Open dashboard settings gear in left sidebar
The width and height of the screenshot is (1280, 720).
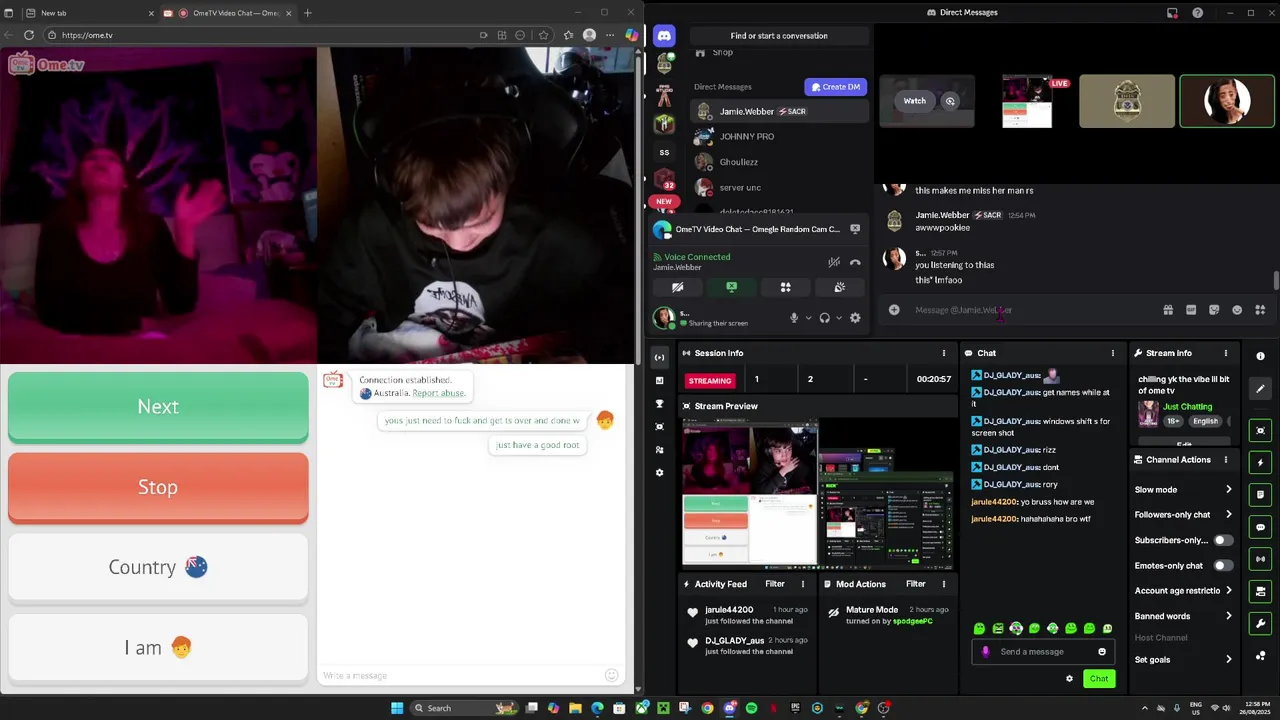click(659, 473)
